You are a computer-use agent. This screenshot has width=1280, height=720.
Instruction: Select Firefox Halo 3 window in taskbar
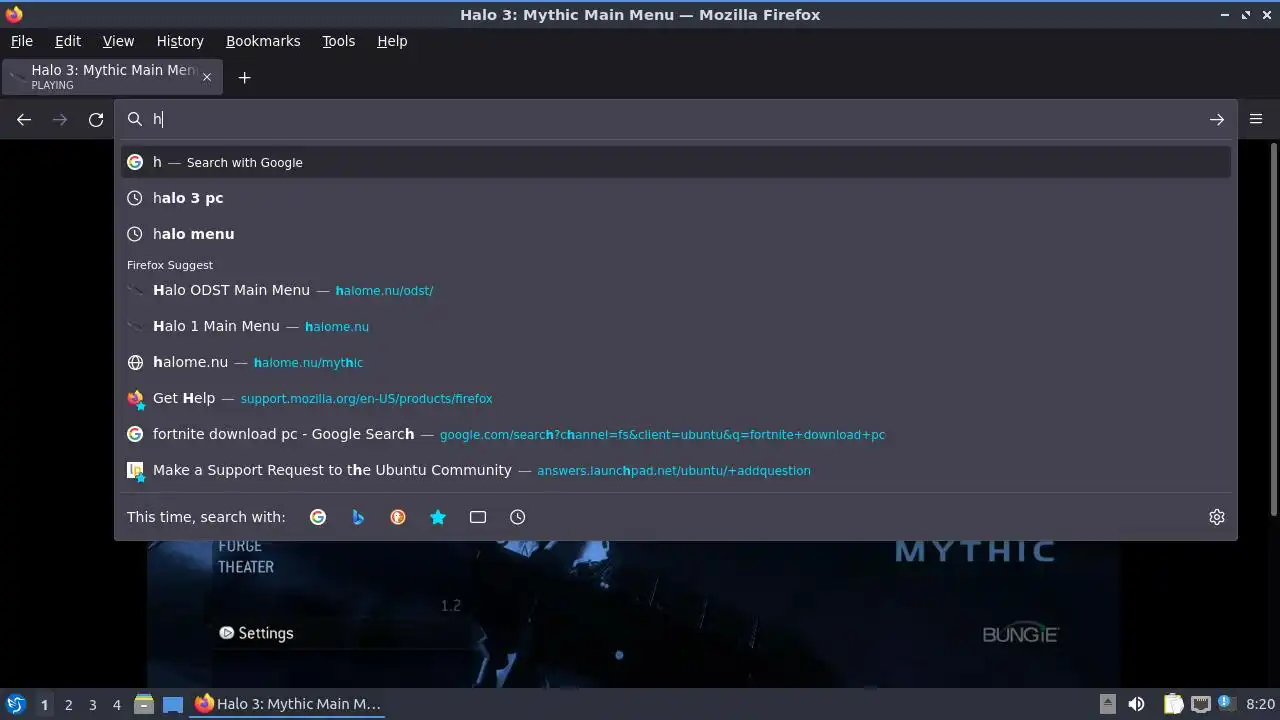288,704
